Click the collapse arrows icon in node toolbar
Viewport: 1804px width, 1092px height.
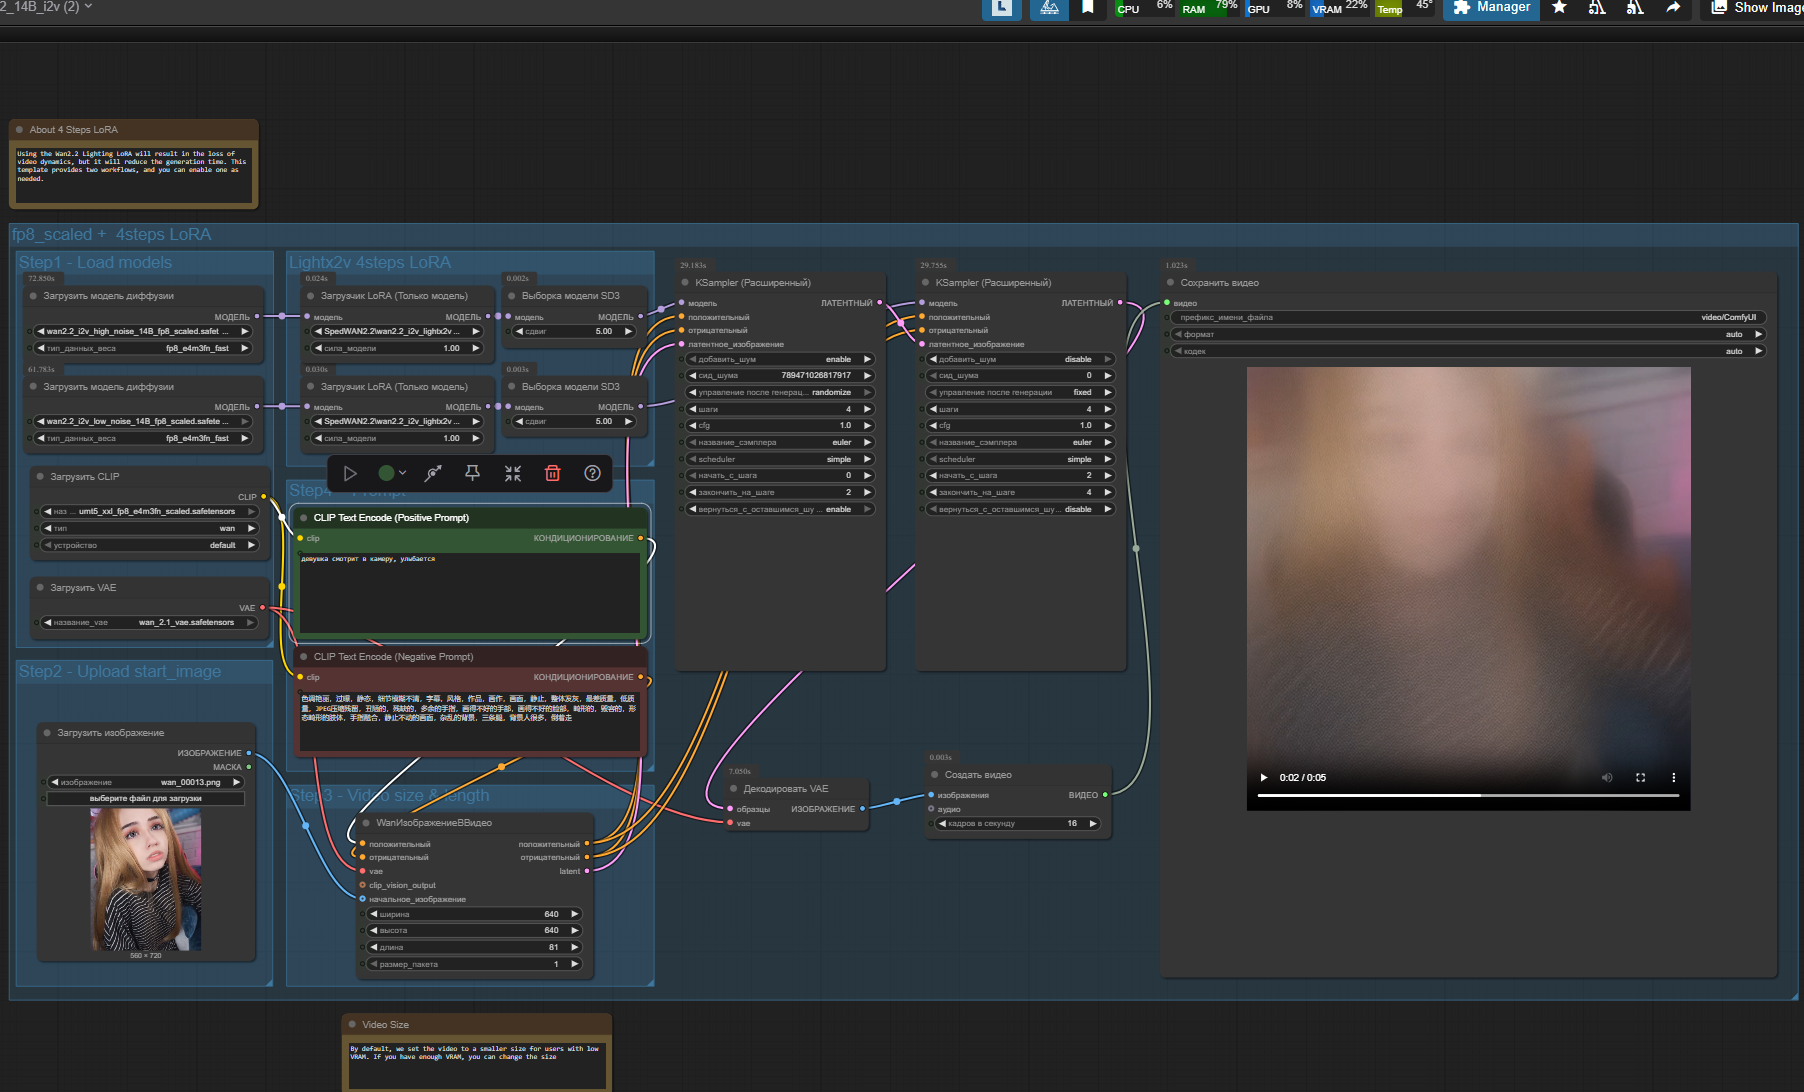point(512,473)
